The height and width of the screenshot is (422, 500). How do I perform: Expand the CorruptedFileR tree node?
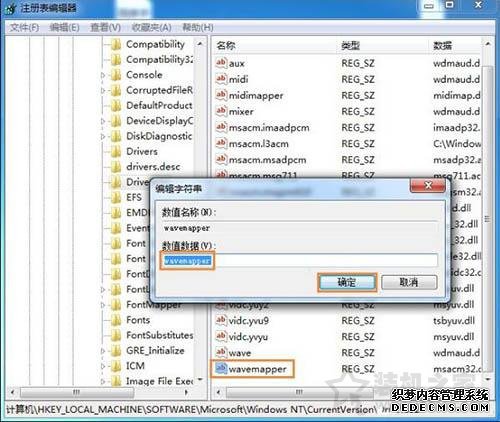[103, 91]
